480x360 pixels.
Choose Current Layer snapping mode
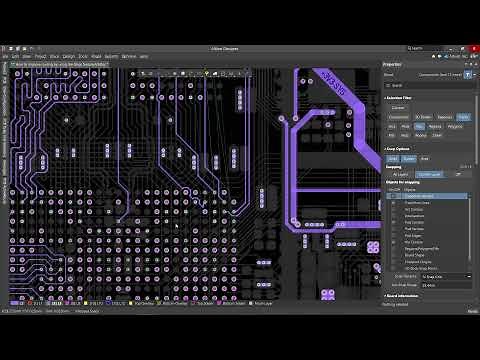(430, 174)
